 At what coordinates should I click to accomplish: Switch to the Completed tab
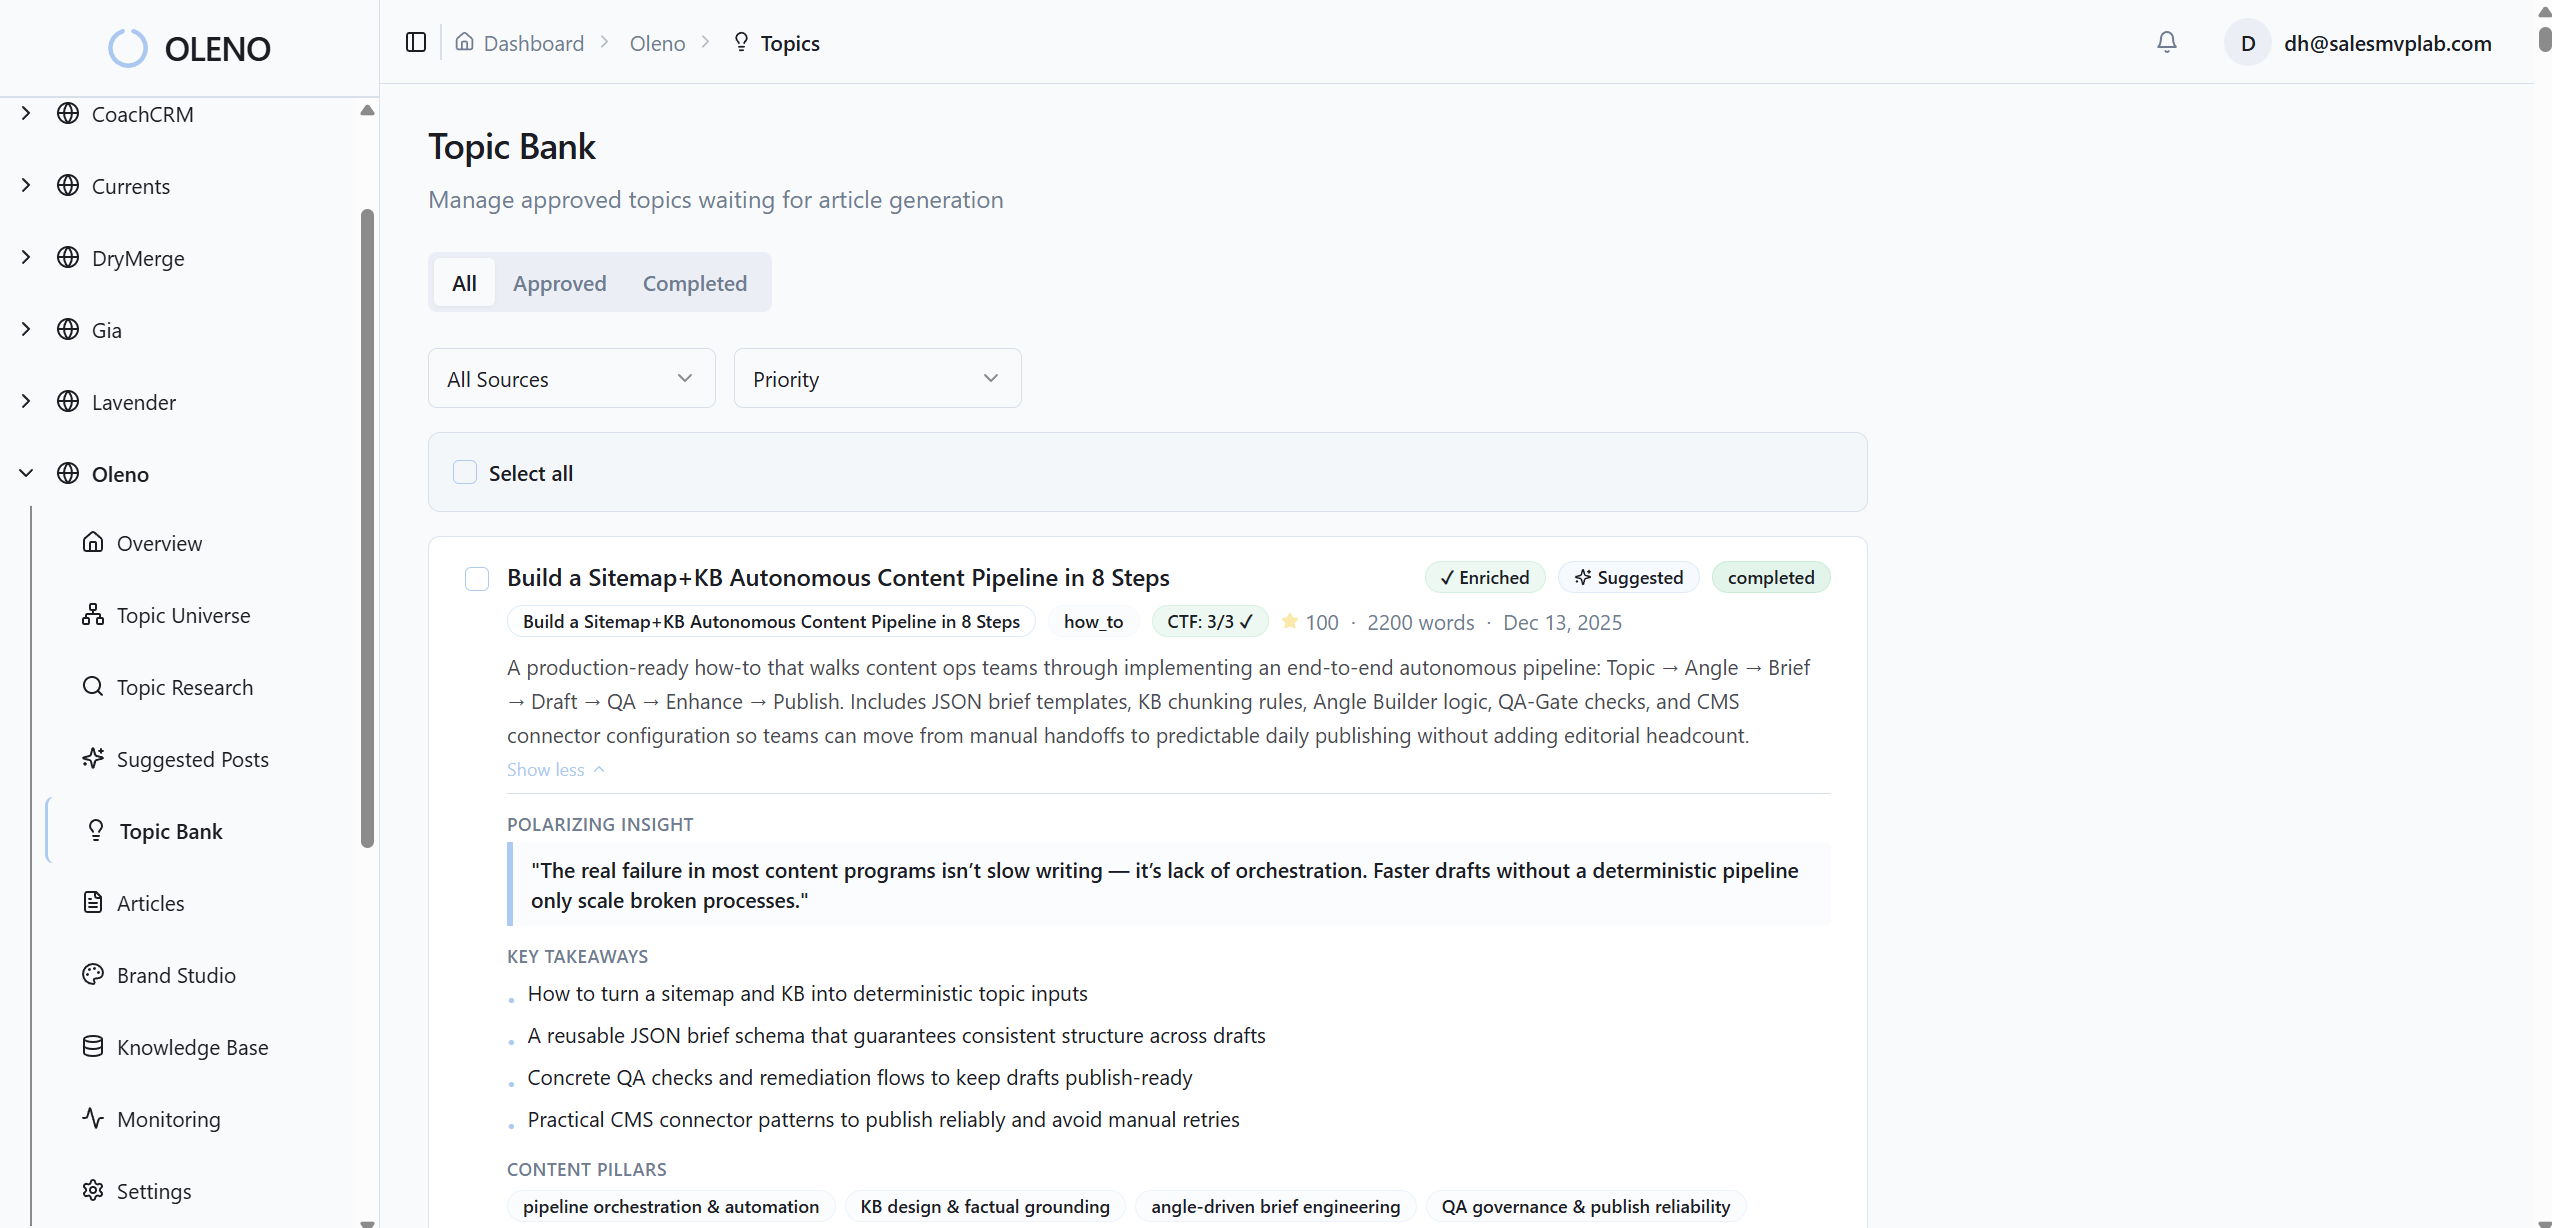click(x=695, y=283)
